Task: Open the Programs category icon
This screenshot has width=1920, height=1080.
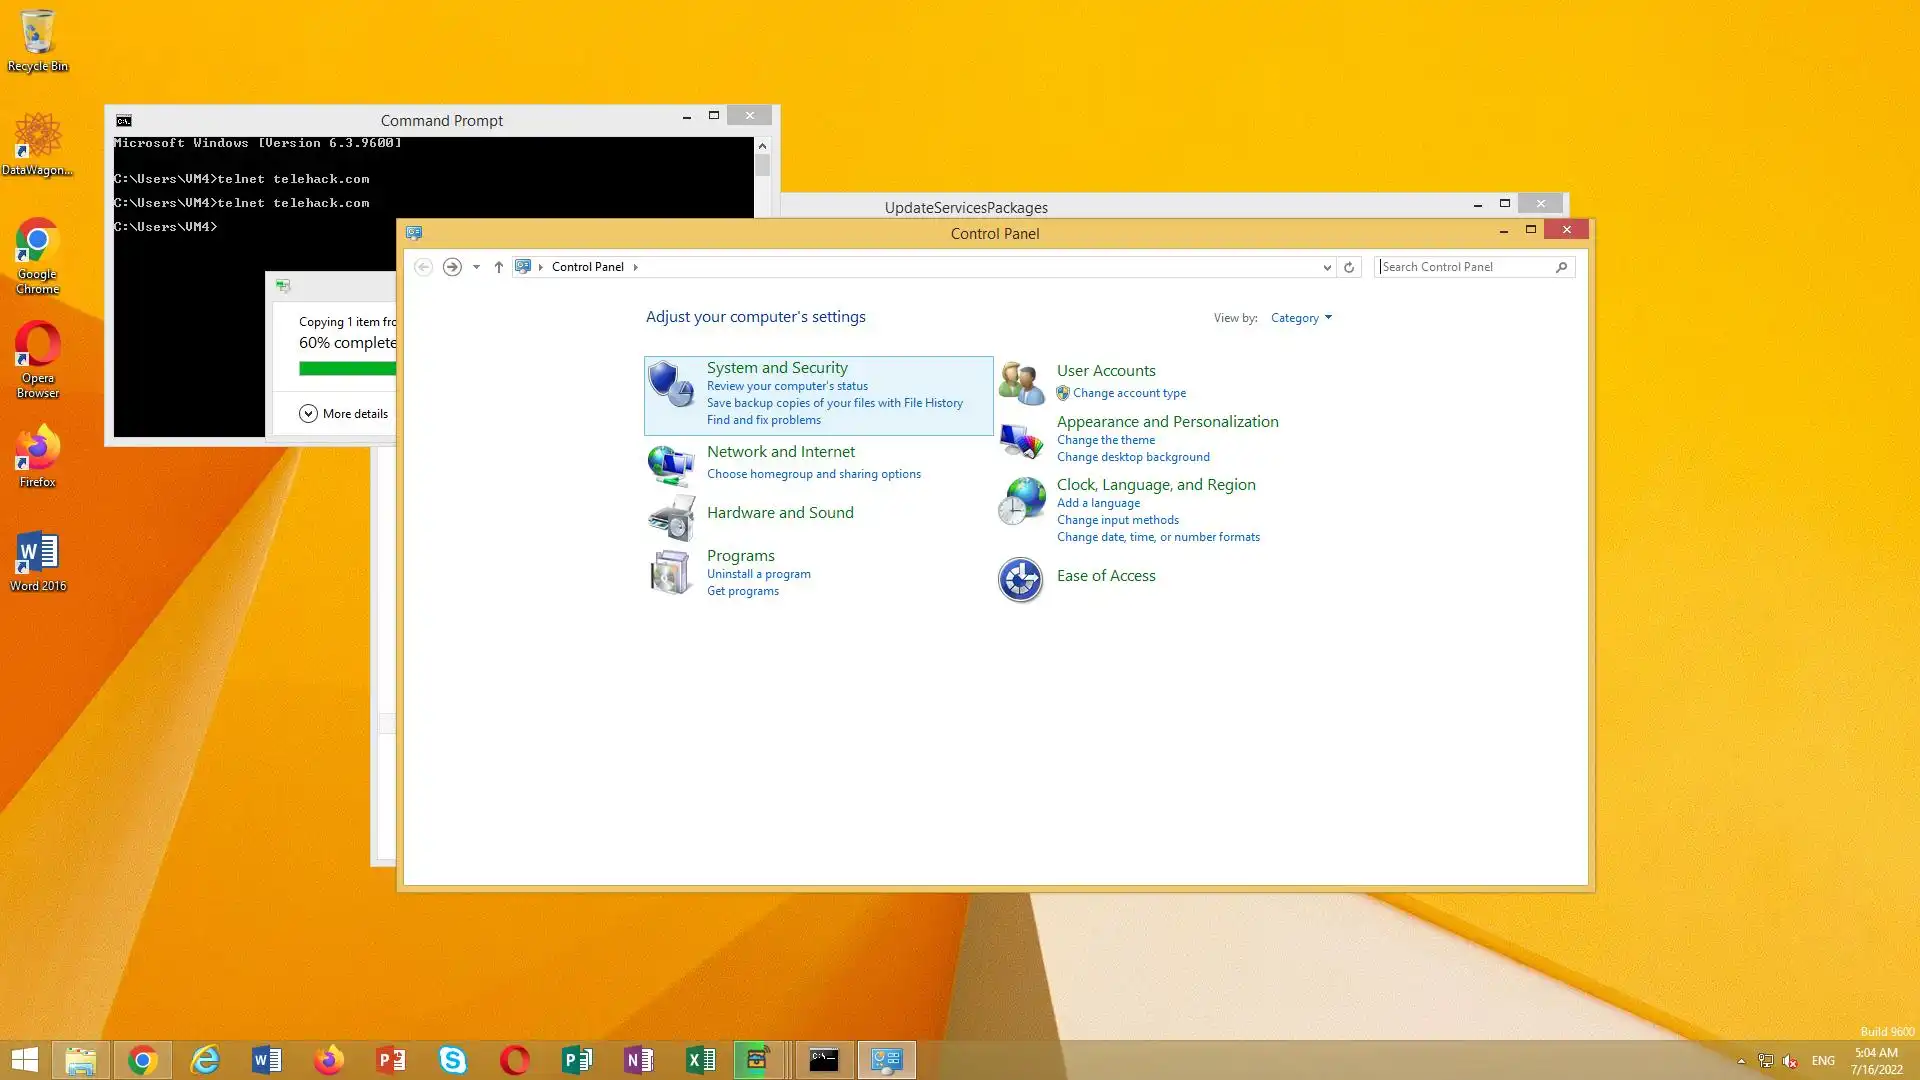Action: click(670, 573)
